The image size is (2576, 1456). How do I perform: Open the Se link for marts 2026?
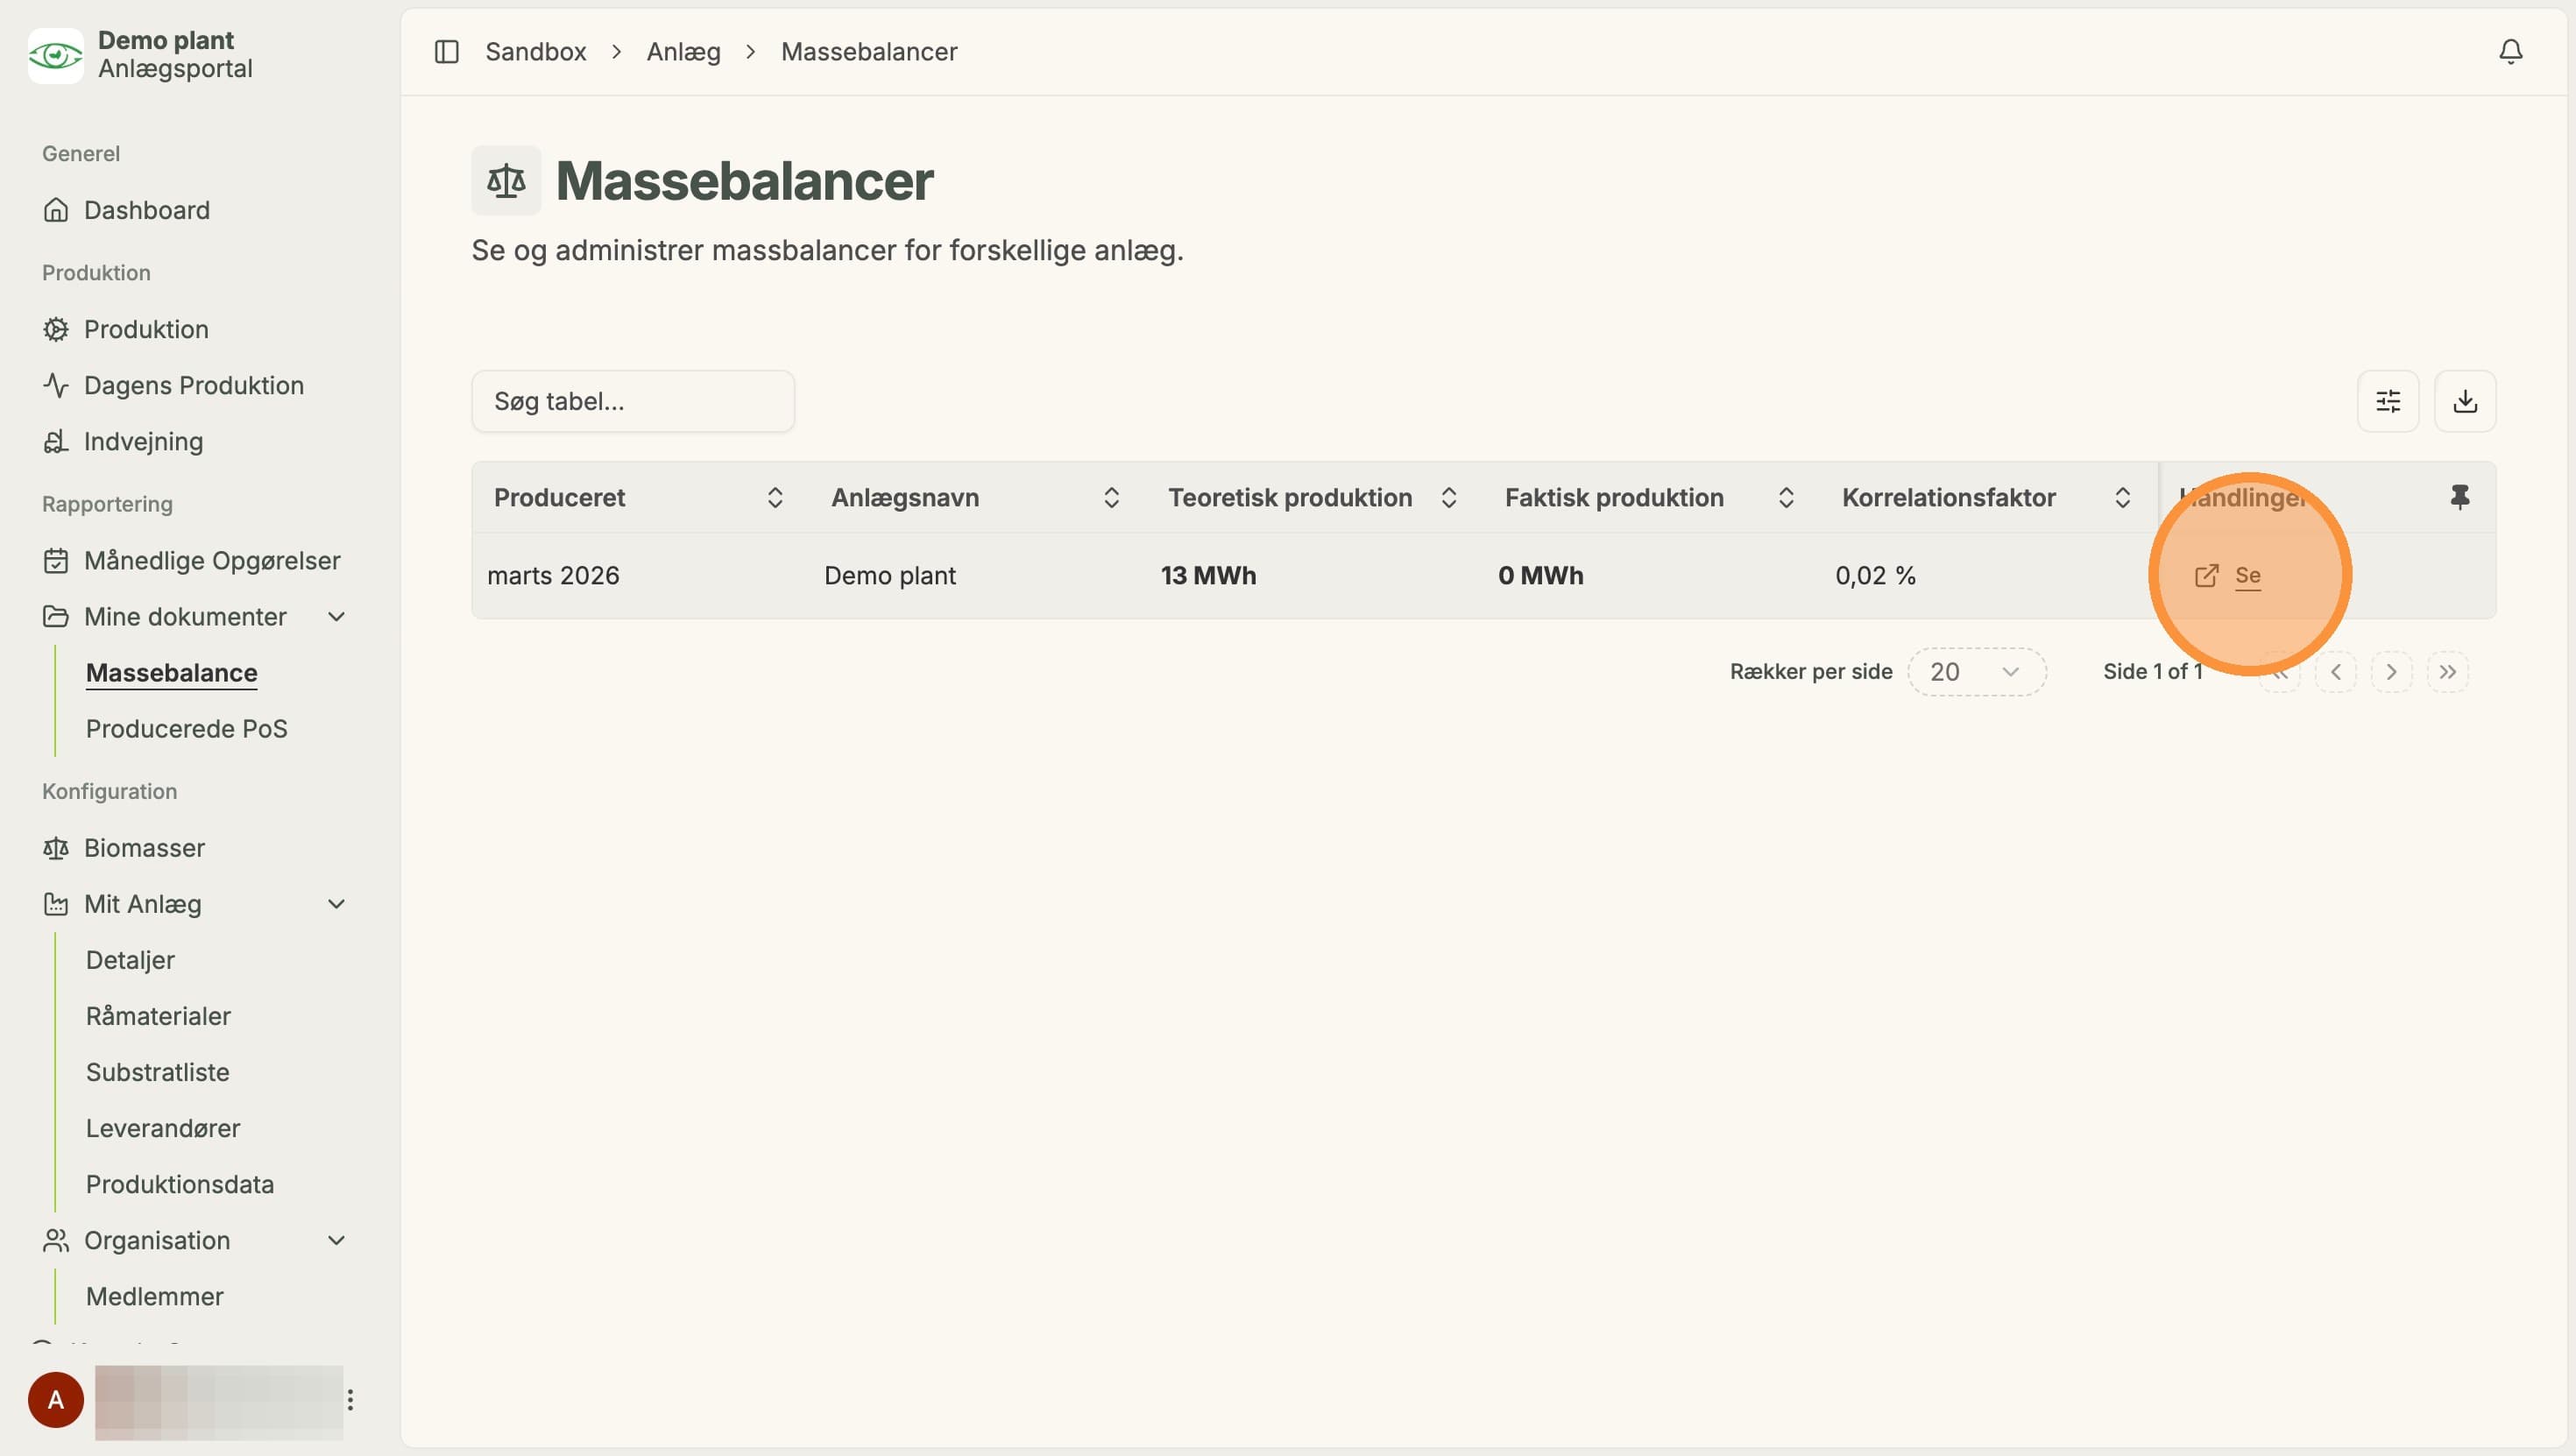(x=2227, y=576)
